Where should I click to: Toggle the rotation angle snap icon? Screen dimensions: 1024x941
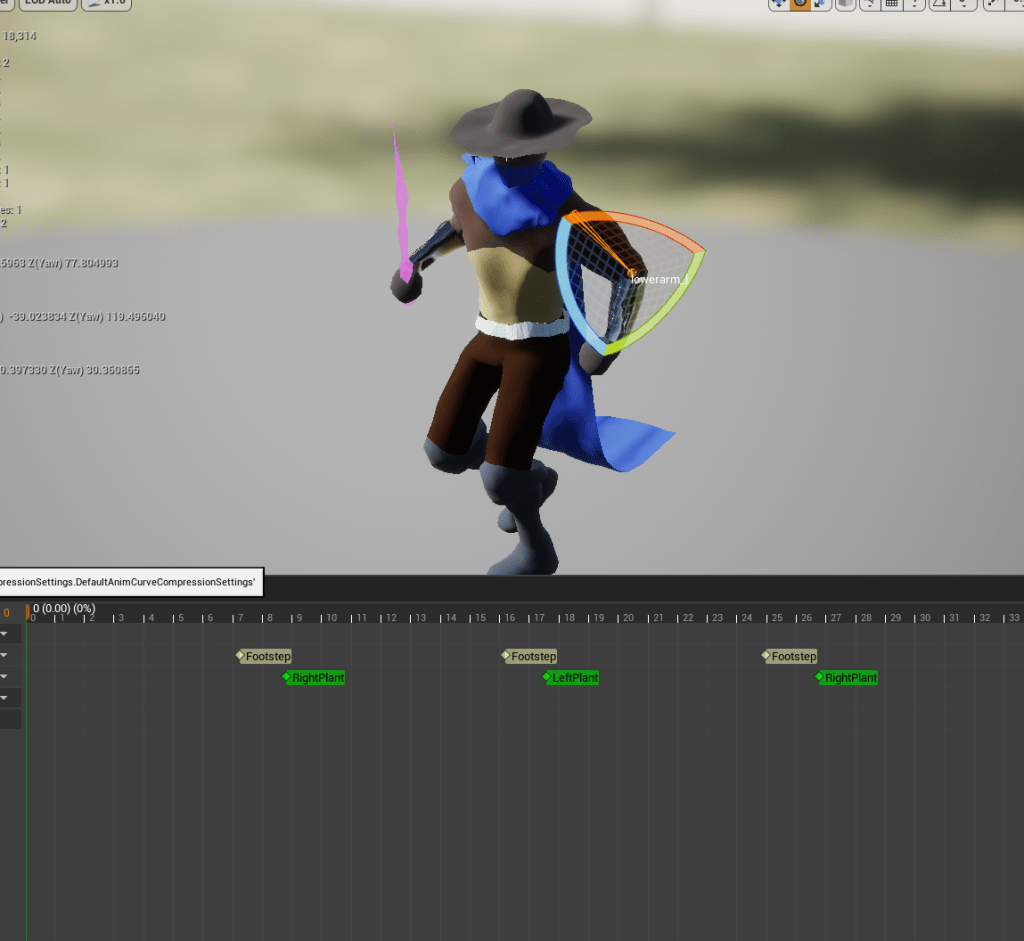coord(940,4)
